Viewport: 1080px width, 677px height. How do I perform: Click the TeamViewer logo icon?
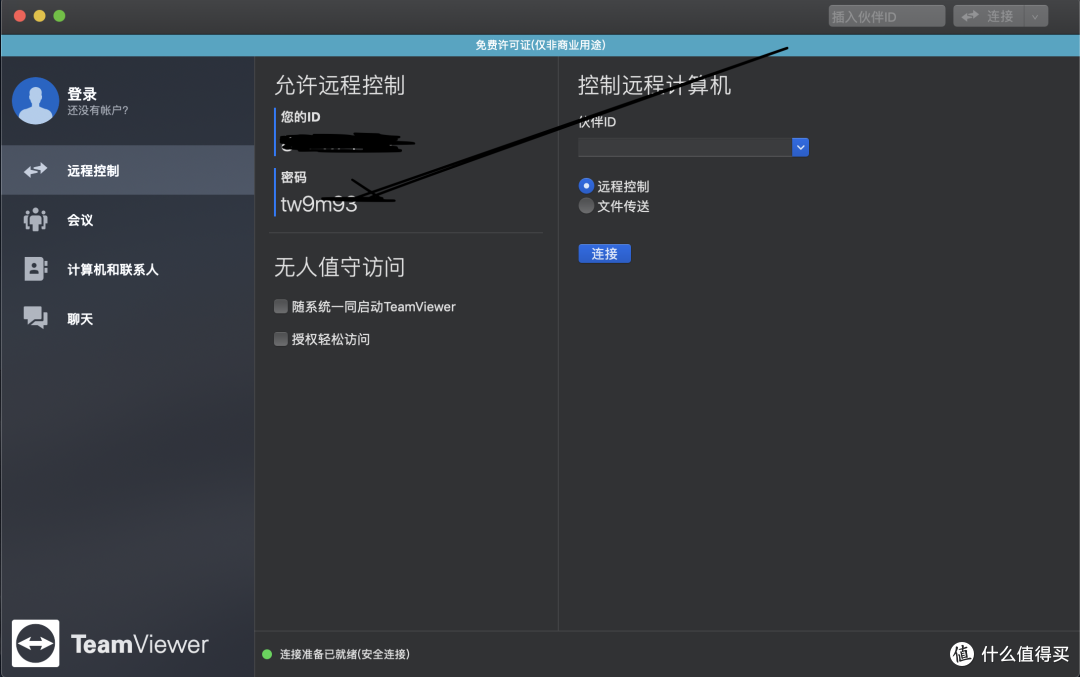[x=35, y=643]
